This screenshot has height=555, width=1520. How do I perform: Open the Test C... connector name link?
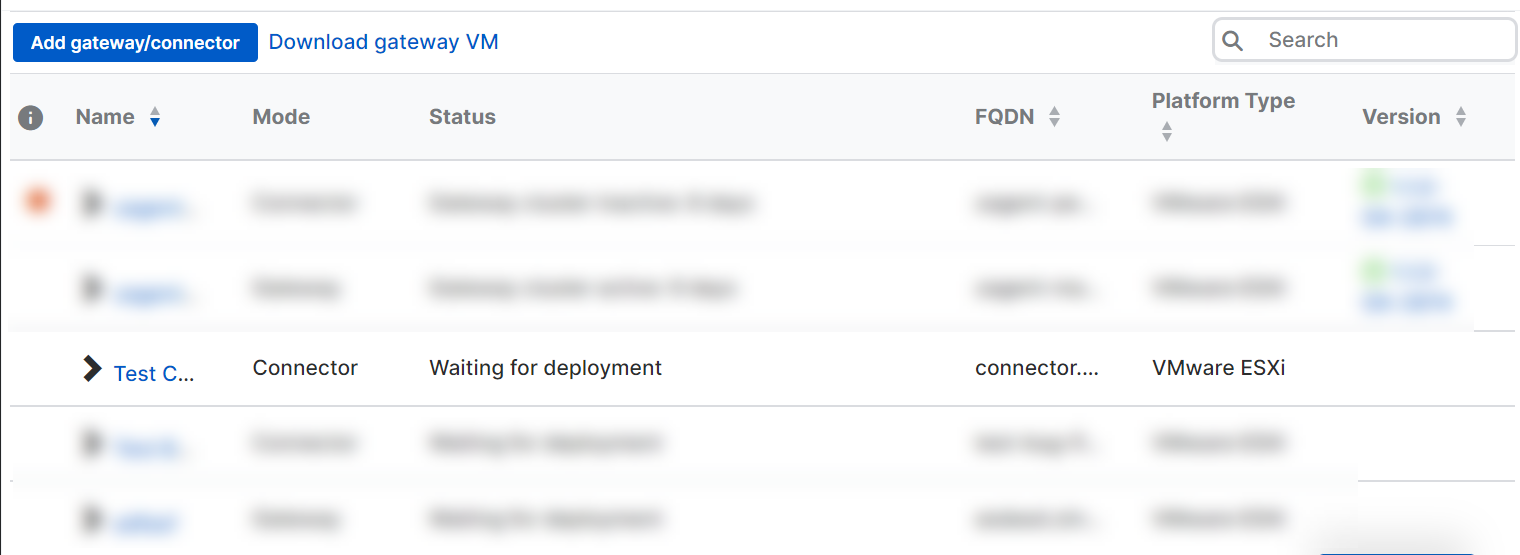pos(154,373)
